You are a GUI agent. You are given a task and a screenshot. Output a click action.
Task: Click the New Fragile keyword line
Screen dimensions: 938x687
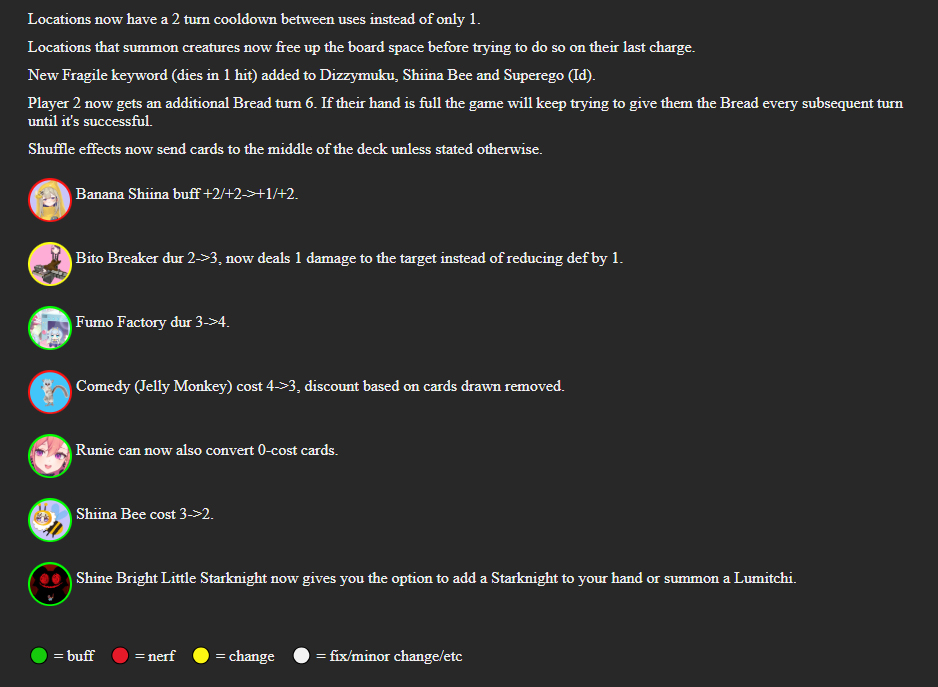click(311, 75)
